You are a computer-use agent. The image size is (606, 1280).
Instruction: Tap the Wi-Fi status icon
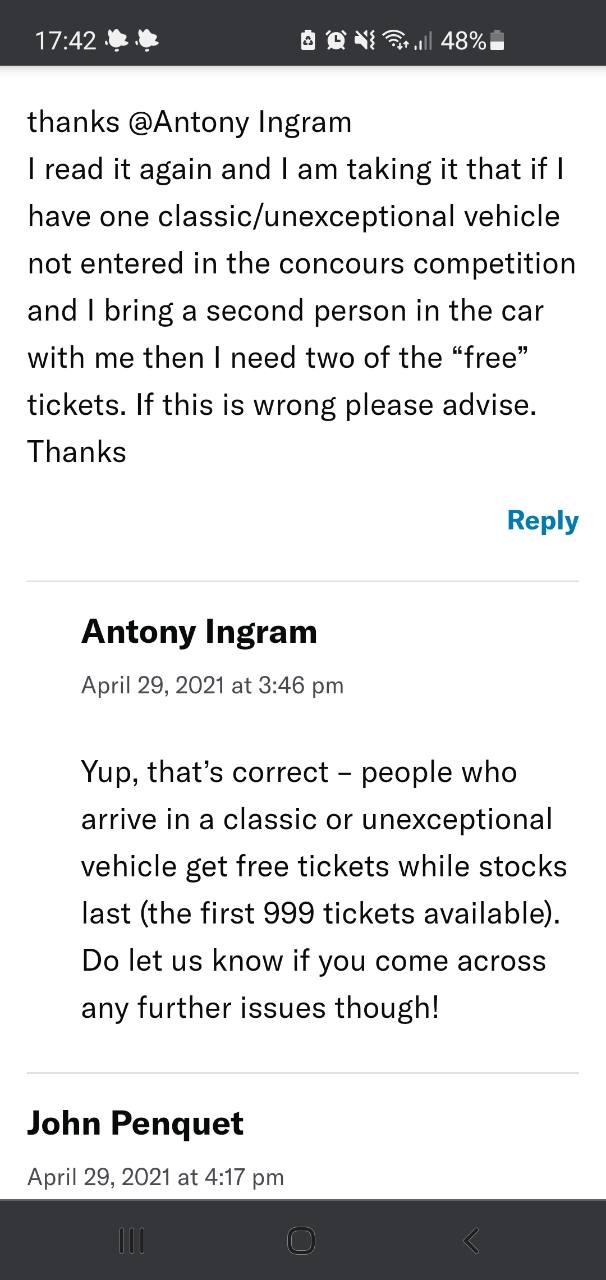coord(398,41)
